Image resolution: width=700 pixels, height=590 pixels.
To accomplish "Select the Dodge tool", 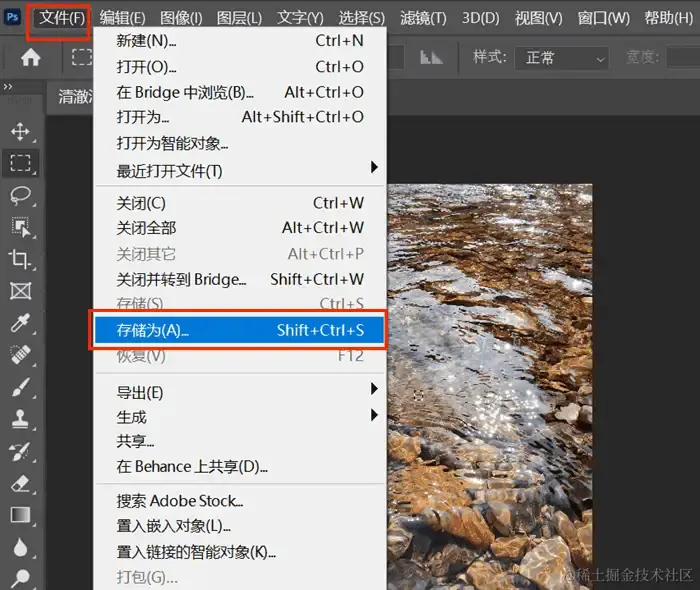I will [20, 578].
